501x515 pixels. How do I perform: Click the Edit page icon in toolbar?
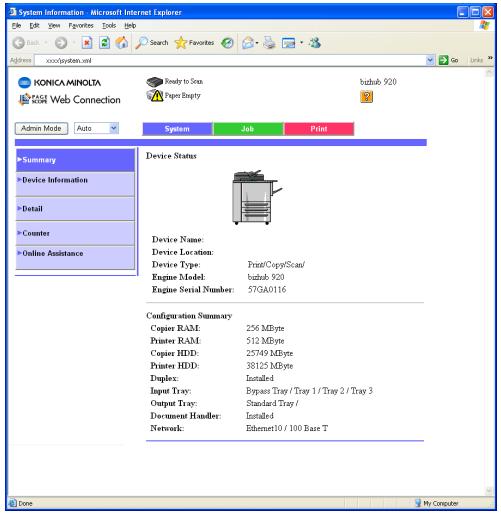pyautogui.click(x=289, y=43)
